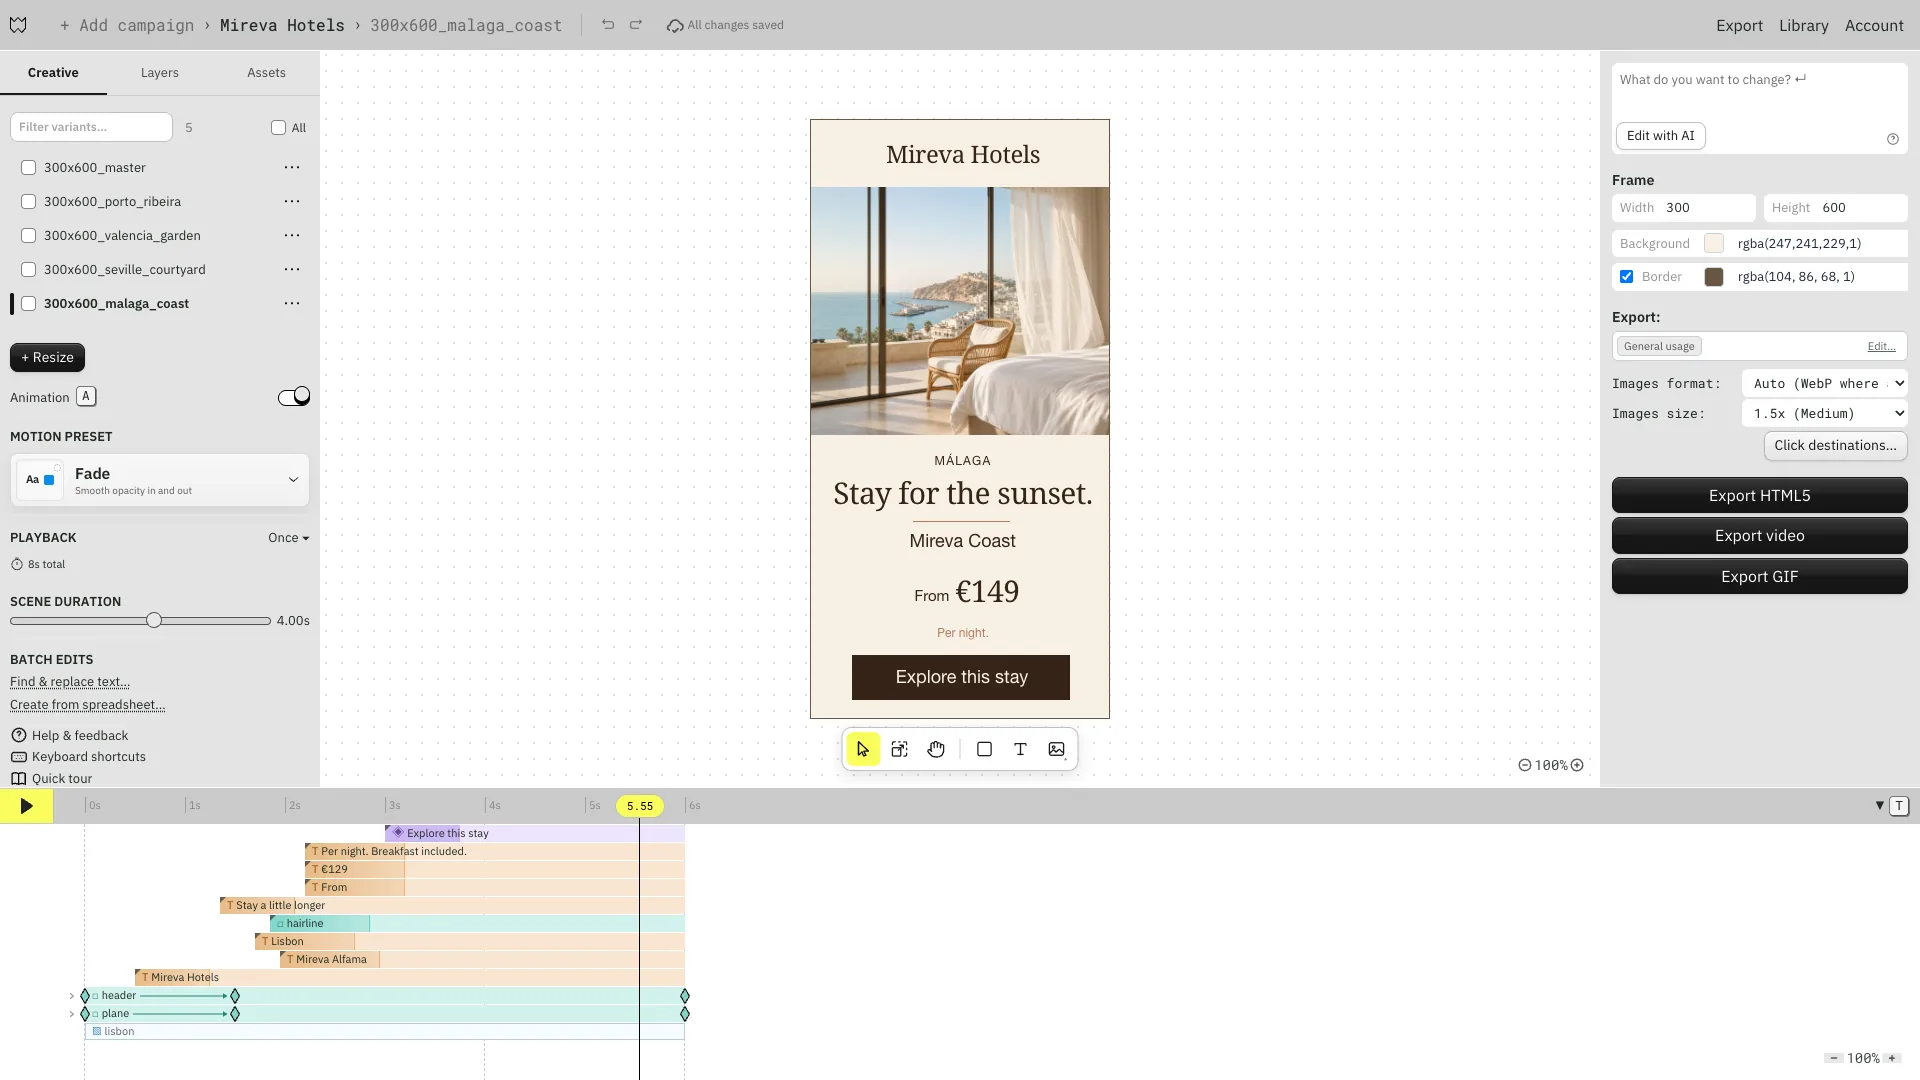Viewport: 1920px width, 1080px height.
Task: Select the image insert tool
Action: (1057, 749)
